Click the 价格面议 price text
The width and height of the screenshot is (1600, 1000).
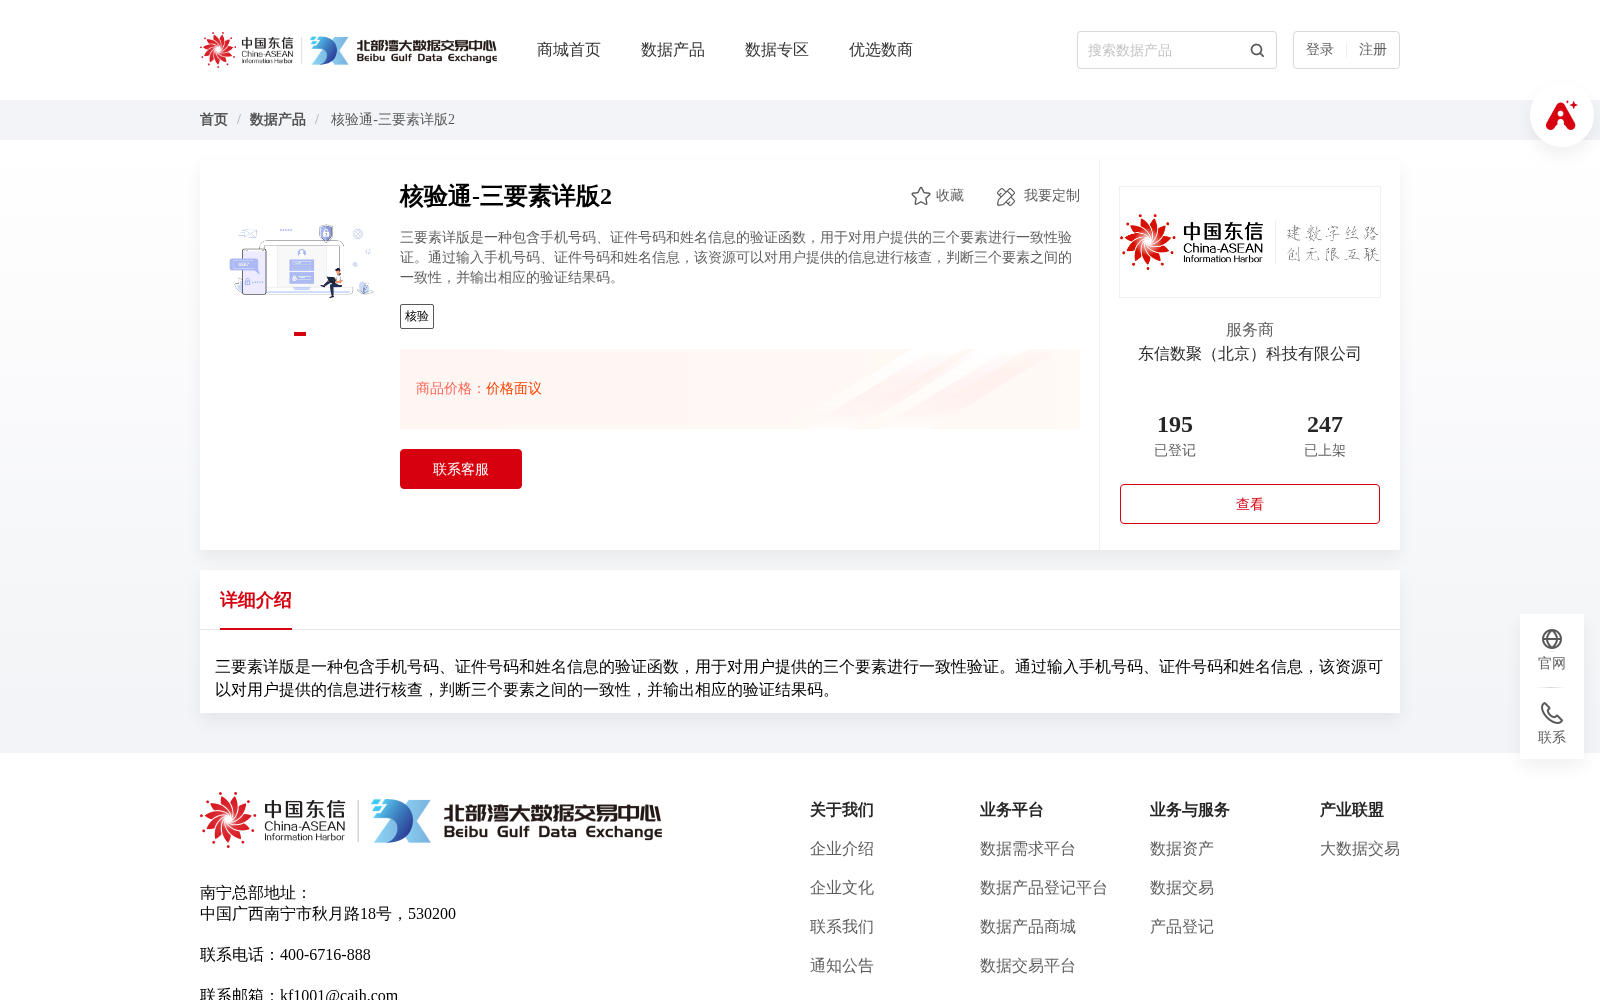point(514,389)
